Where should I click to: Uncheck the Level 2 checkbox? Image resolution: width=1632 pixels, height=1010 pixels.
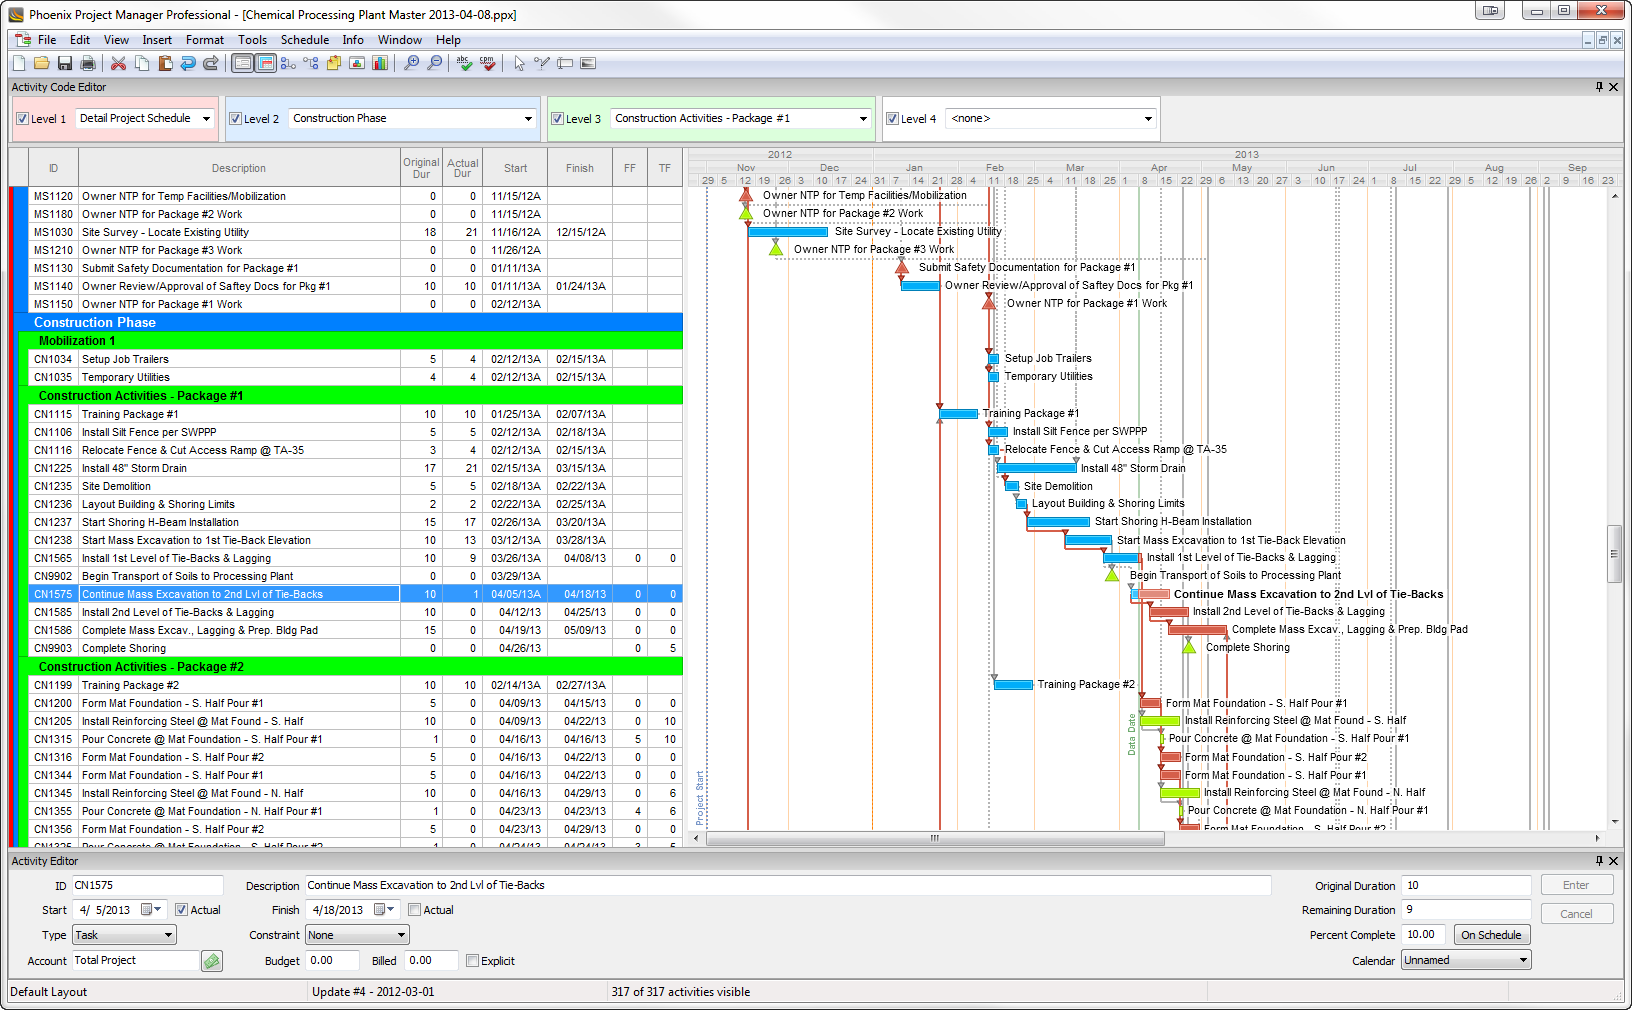237,118
